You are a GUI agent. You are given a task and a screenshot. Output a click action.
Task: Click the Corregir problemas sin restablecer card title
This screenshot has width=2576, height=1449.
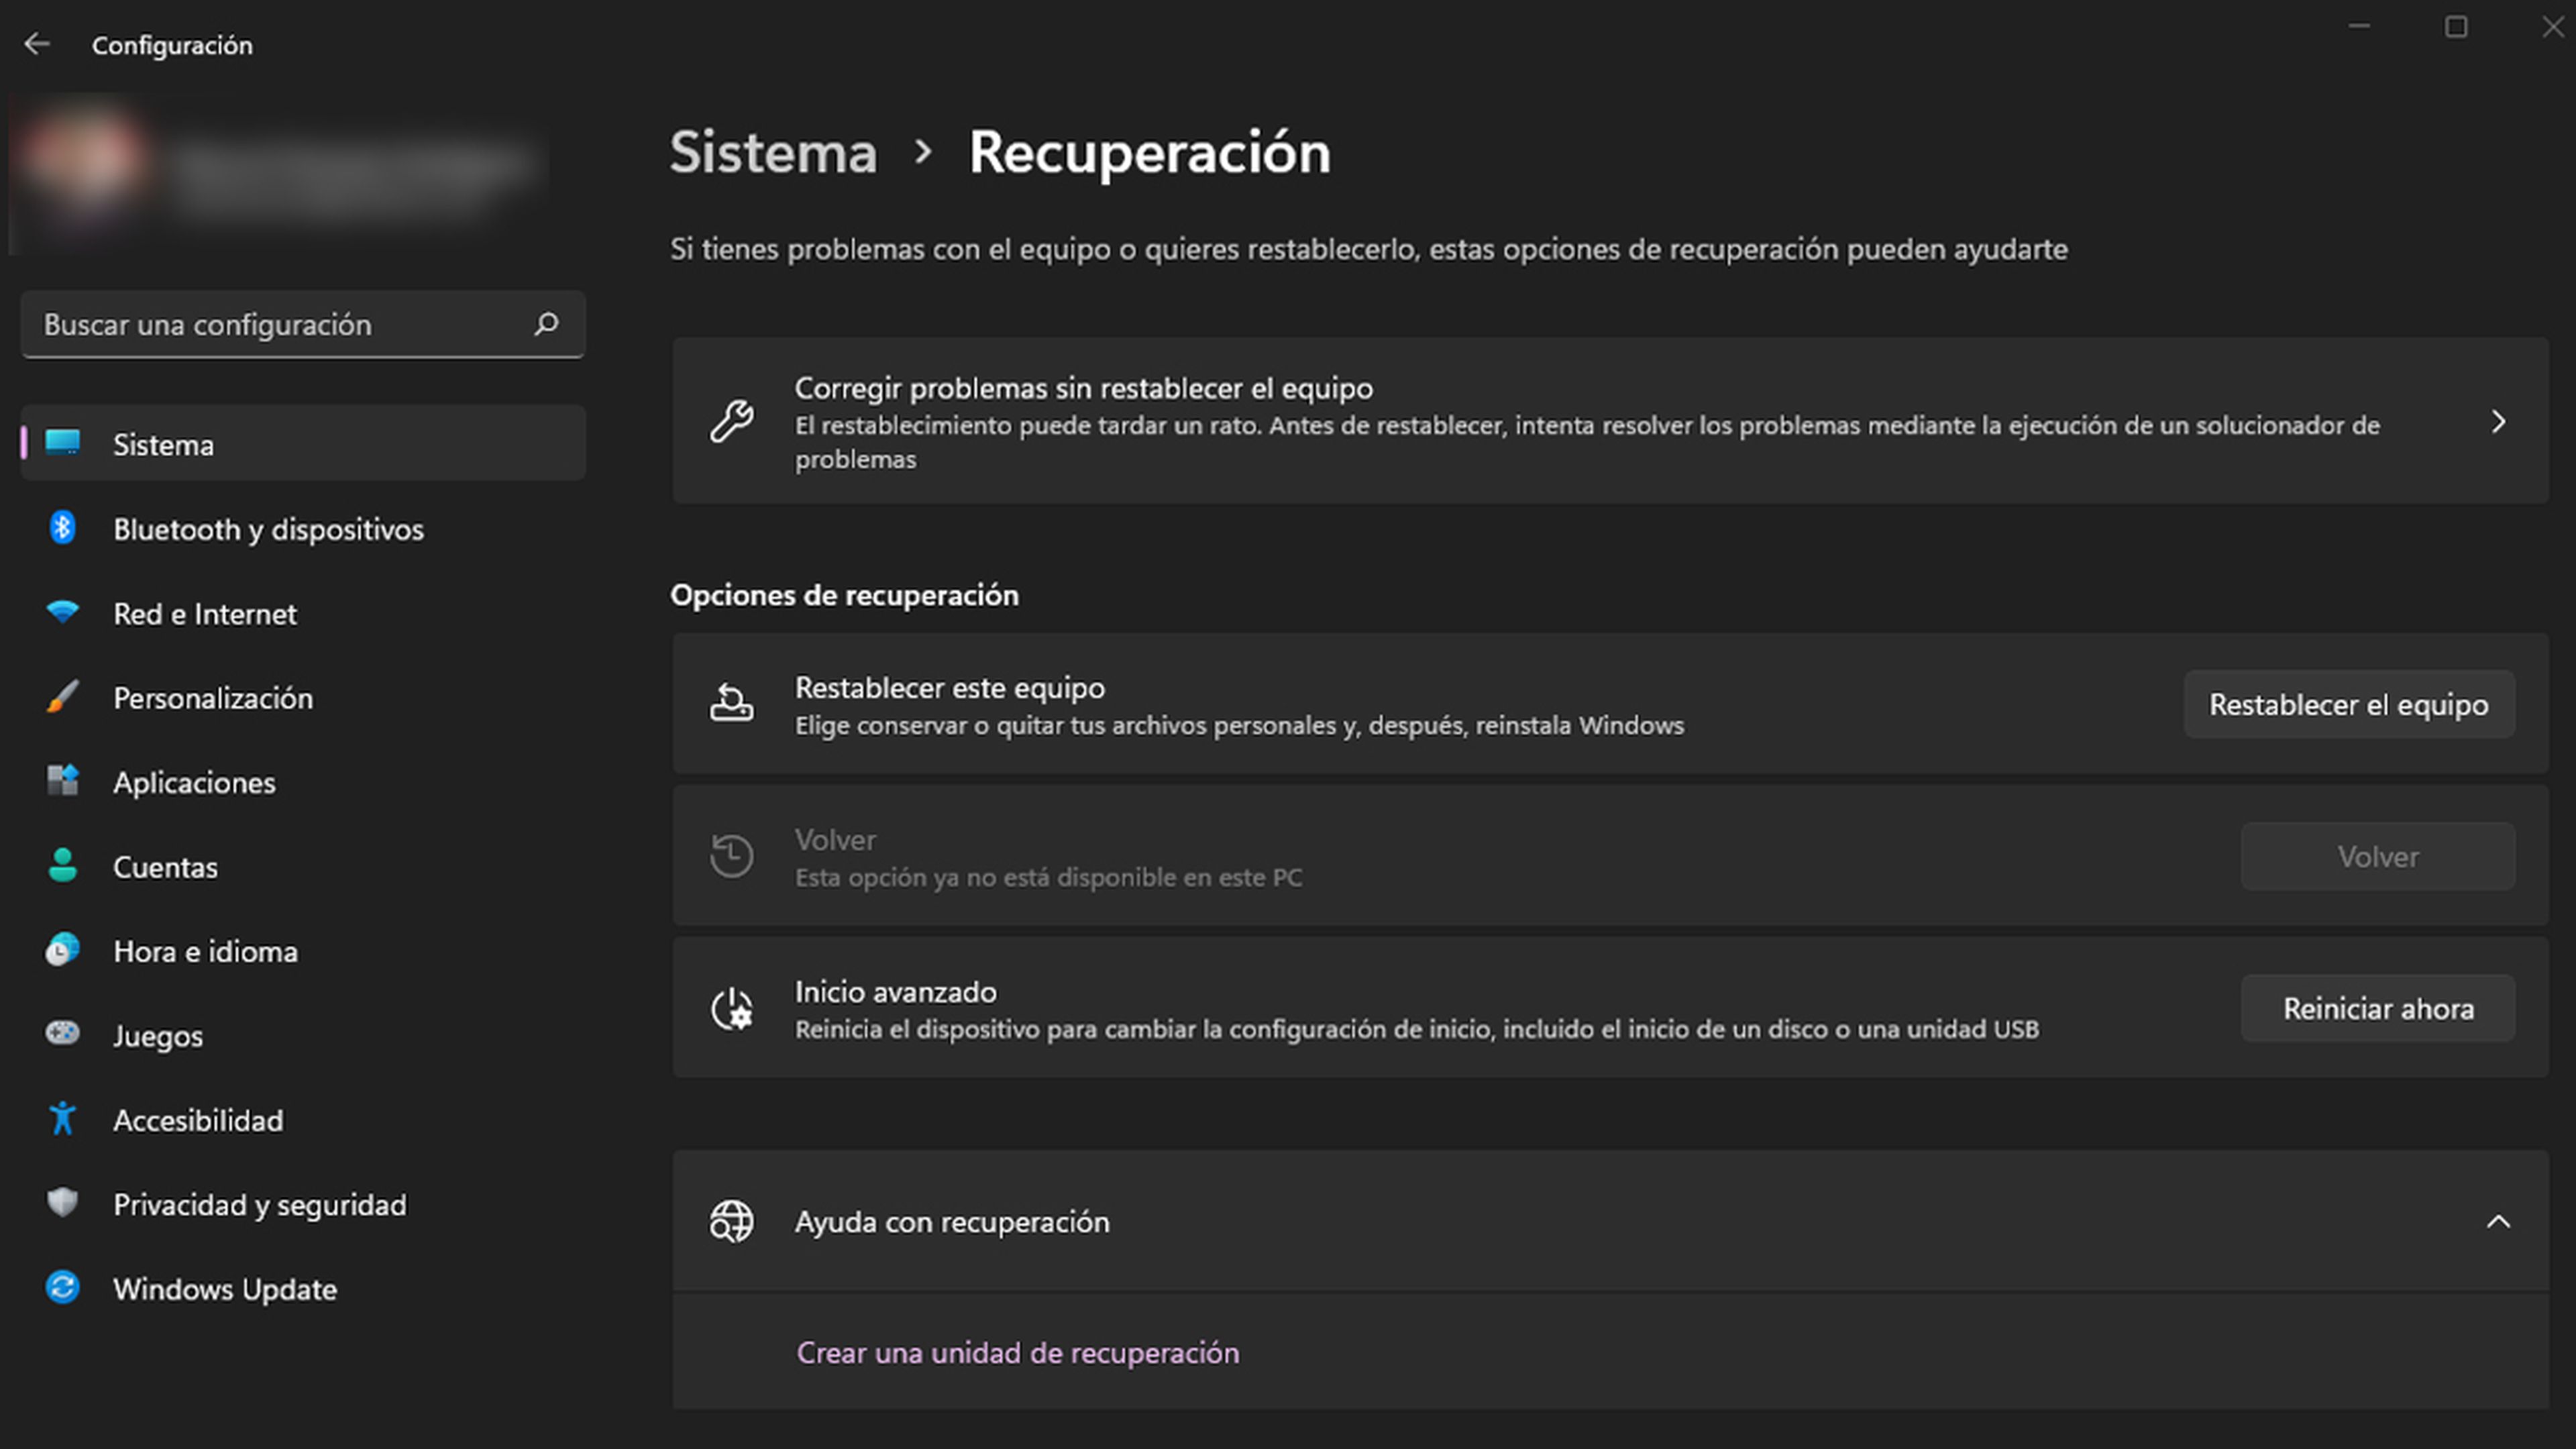pos(1083,388)
